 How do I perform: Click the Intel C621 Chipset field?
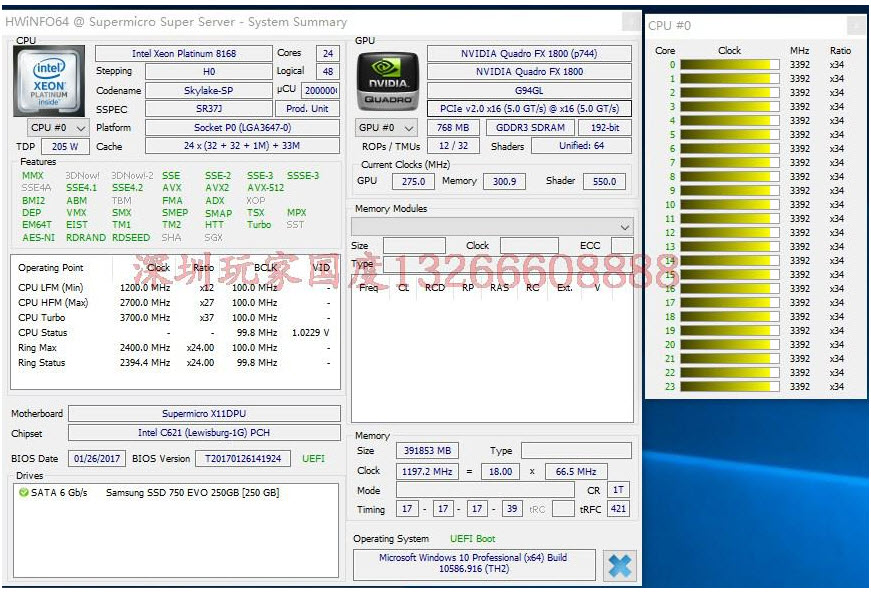204,433
